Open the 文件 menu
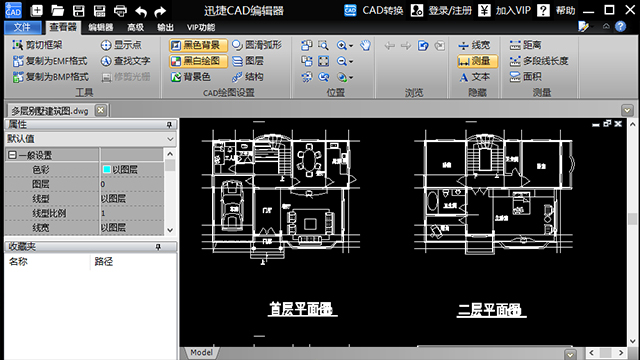The image size is (640, 360). pos(22,27)
